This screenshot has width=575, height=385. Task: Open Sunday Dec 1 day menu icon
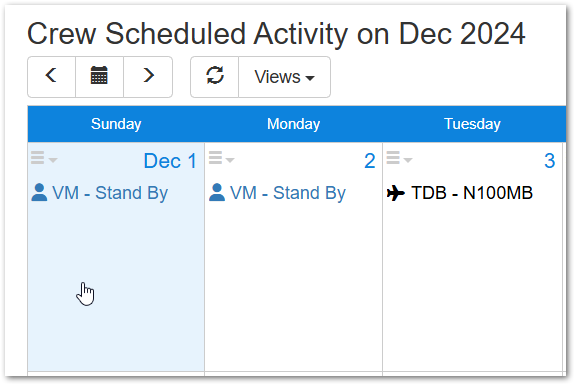pos(44,158)
